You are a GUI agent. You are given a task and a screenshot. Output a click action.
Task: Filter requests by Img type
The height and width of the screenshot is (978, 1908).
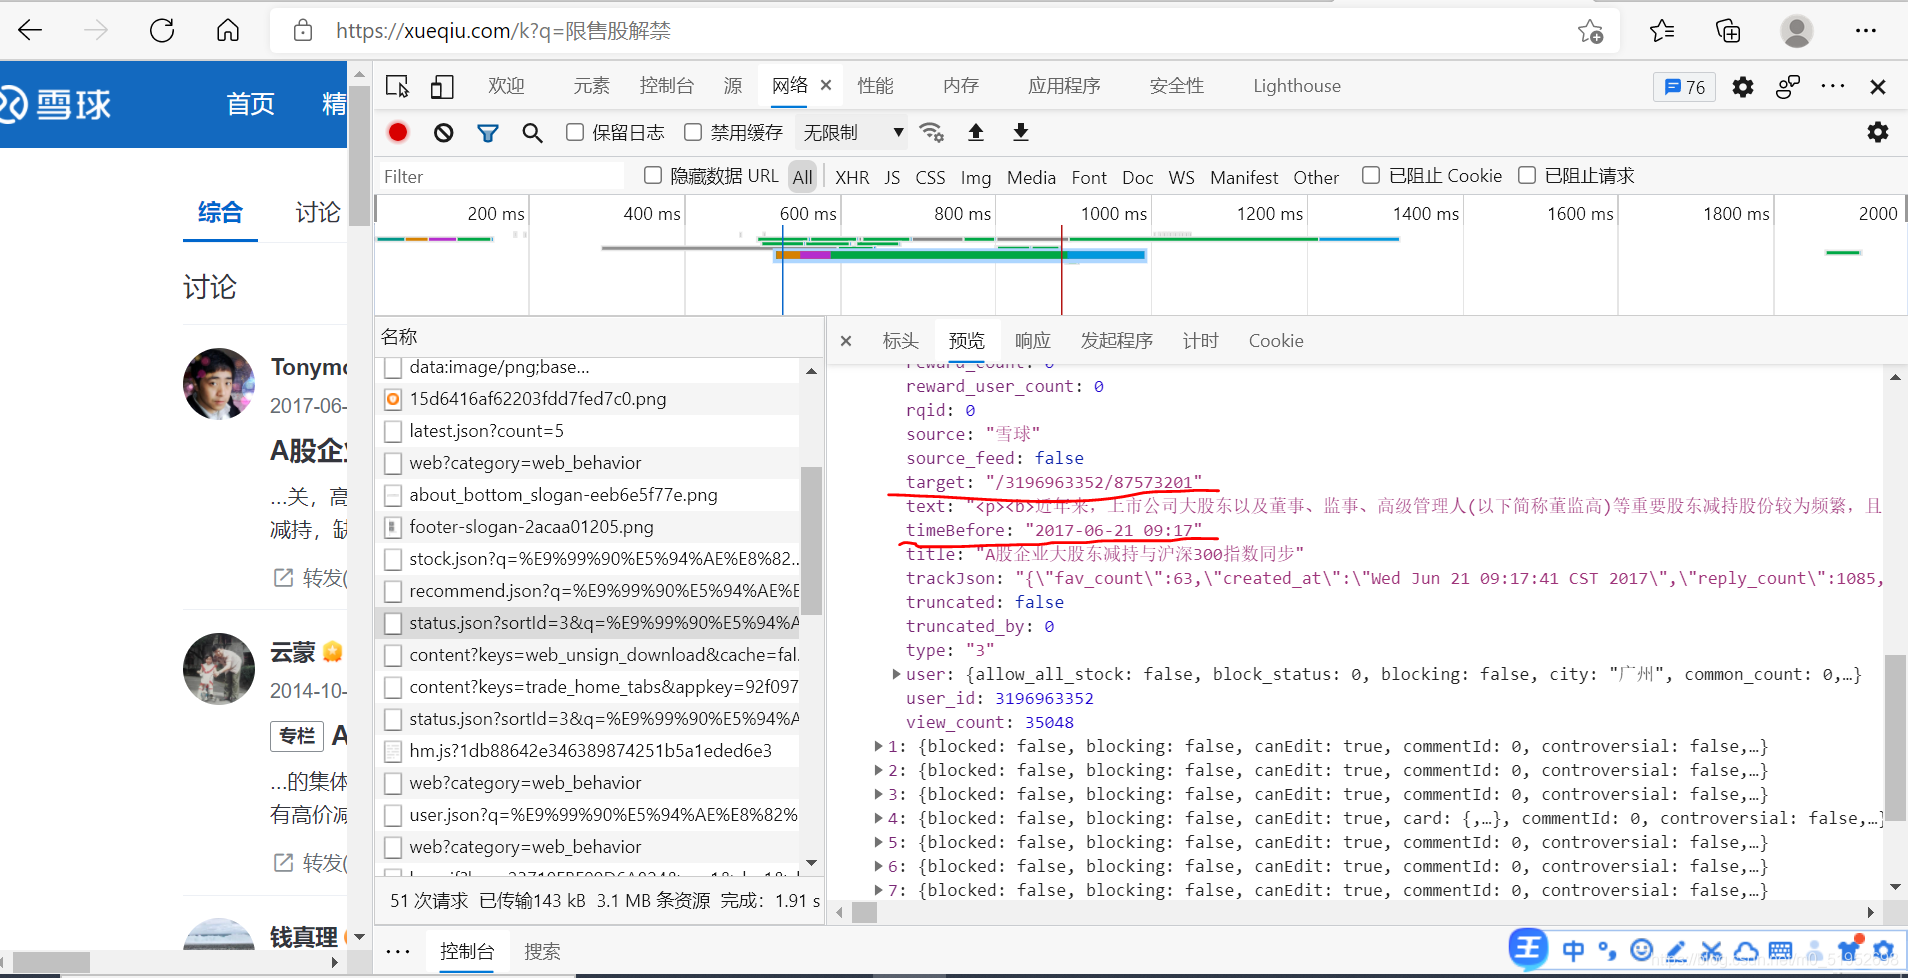(x=976, y=177)
